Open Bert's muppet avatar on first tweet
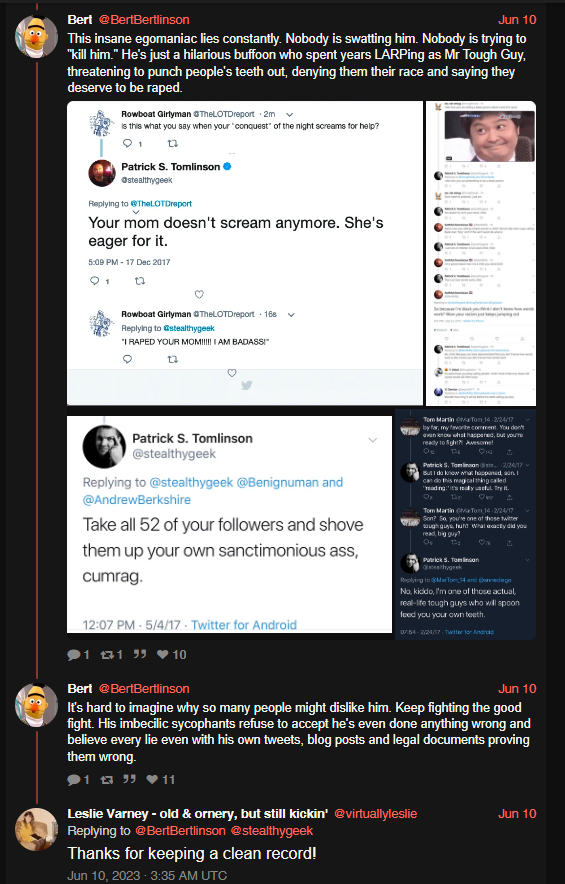565x884 pixels. (x=36, y=36)
